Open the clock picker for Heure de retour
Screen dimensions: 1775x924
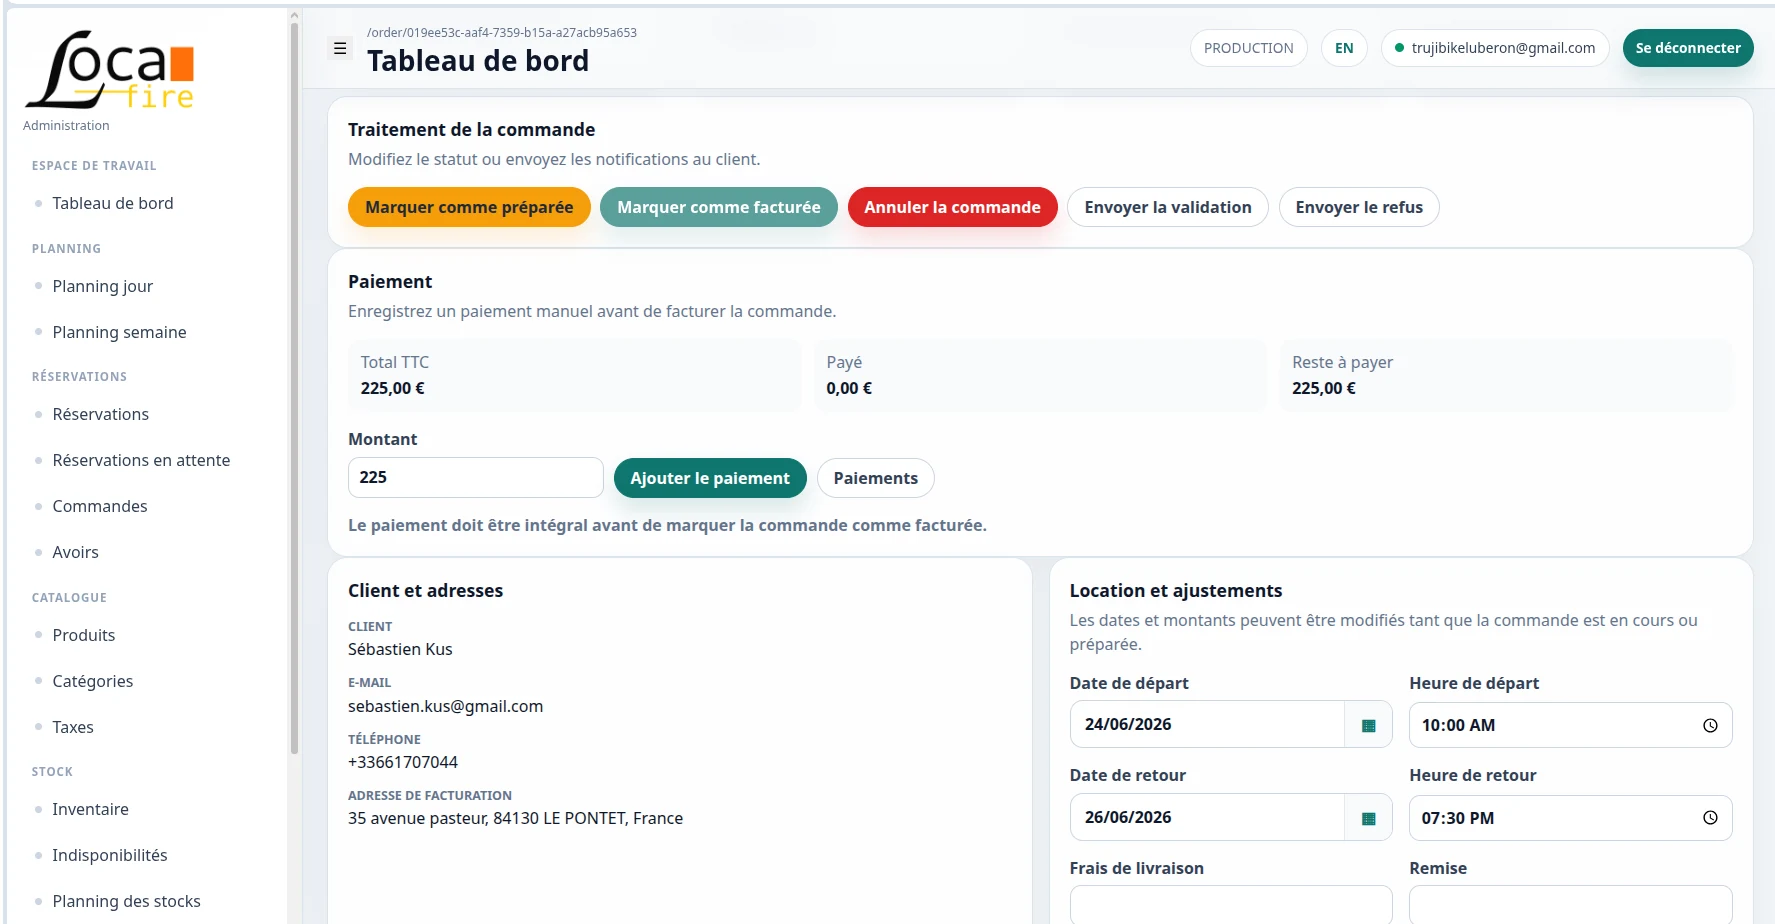click(1710, 818)
